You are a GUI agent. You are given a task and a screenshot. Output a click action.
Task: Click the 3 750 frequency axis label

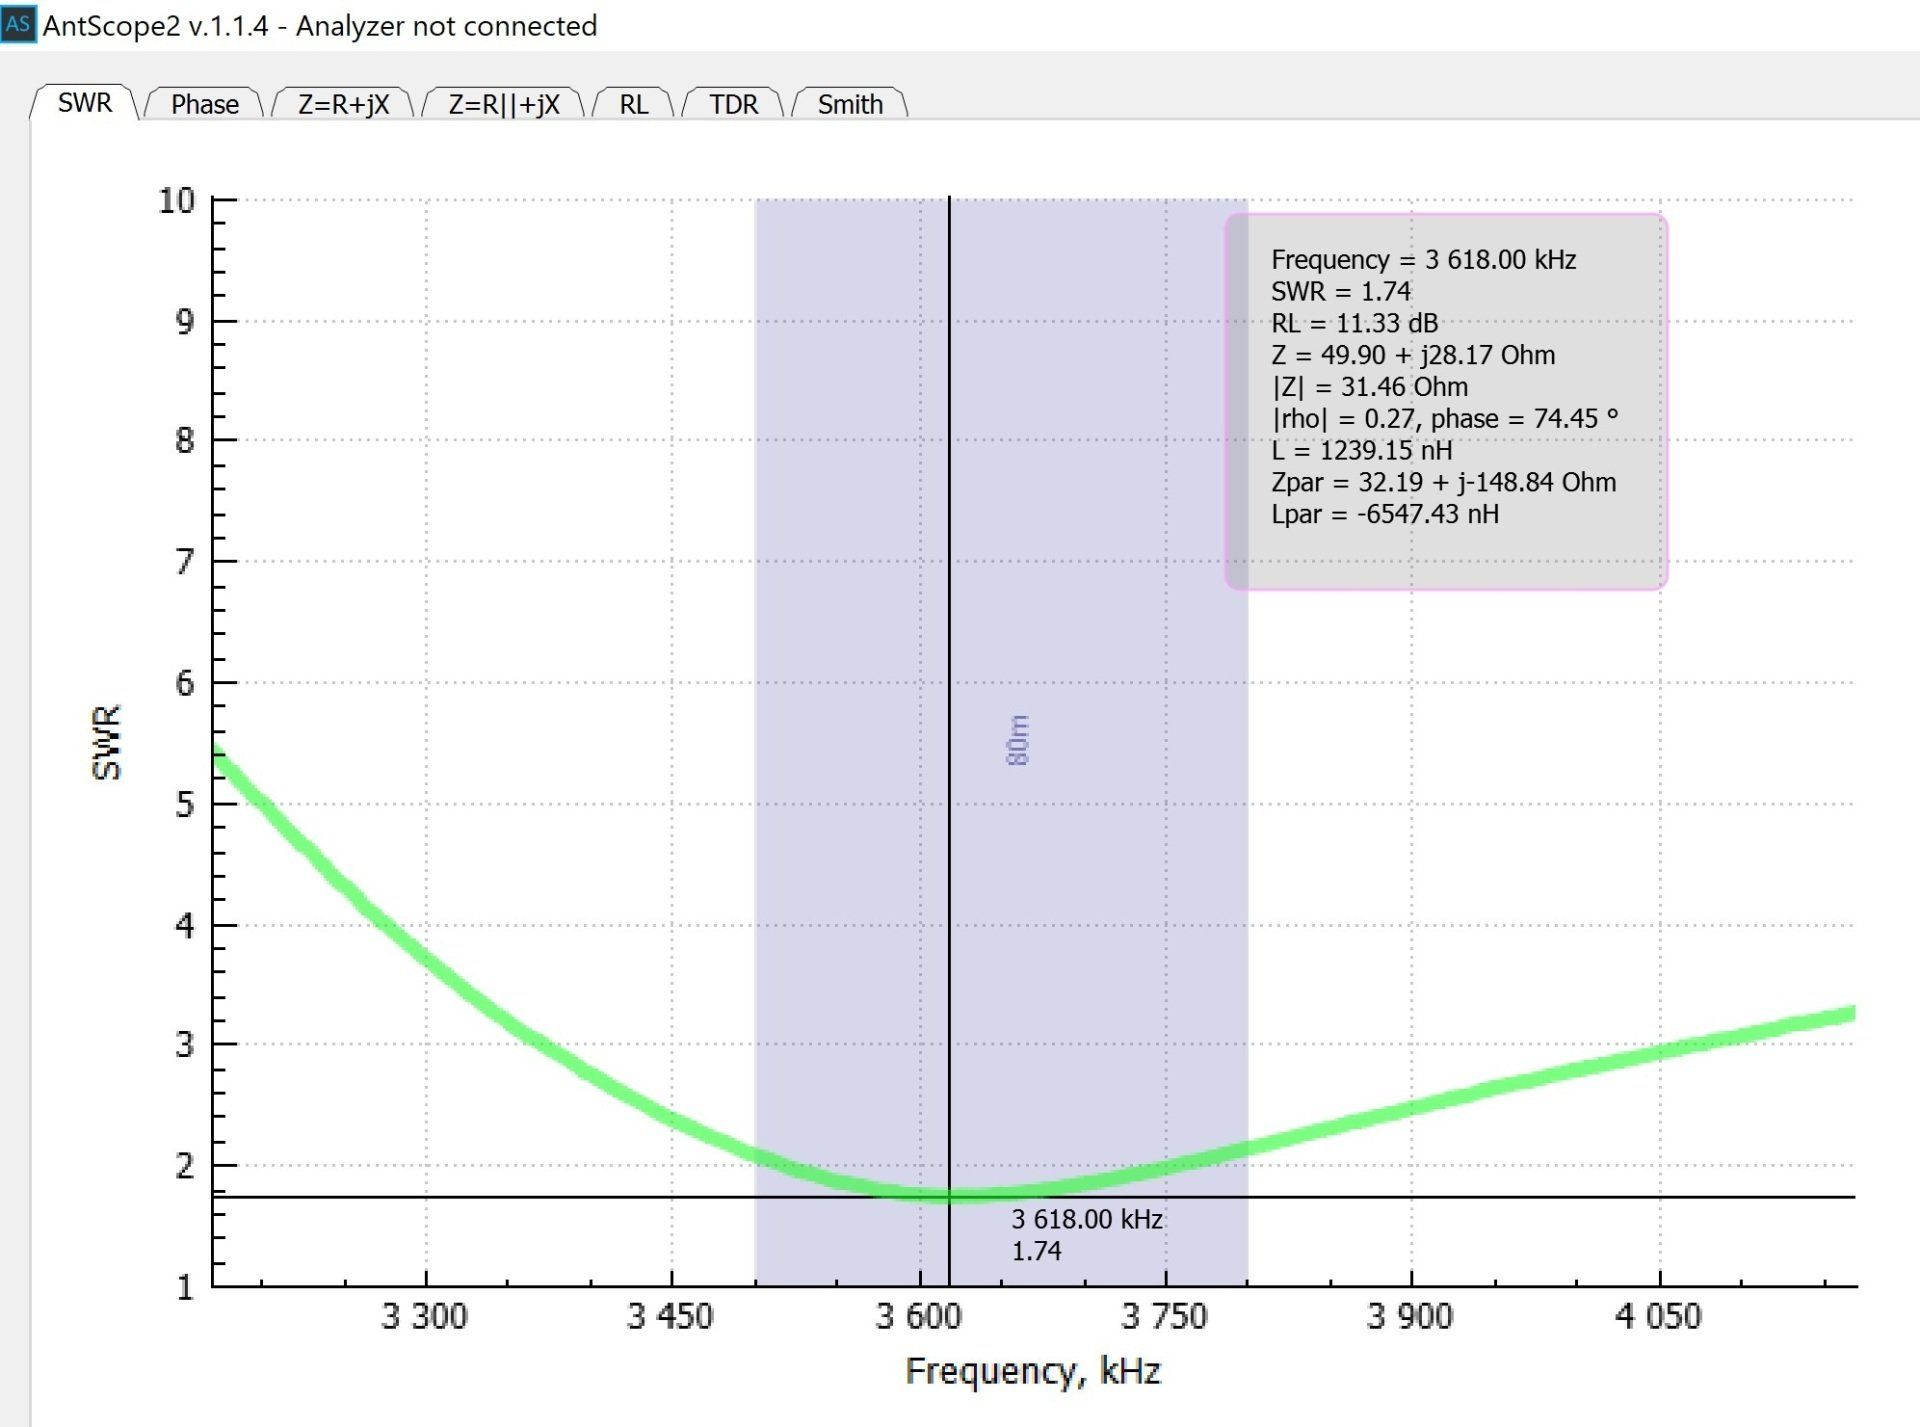[1164, 1316]
